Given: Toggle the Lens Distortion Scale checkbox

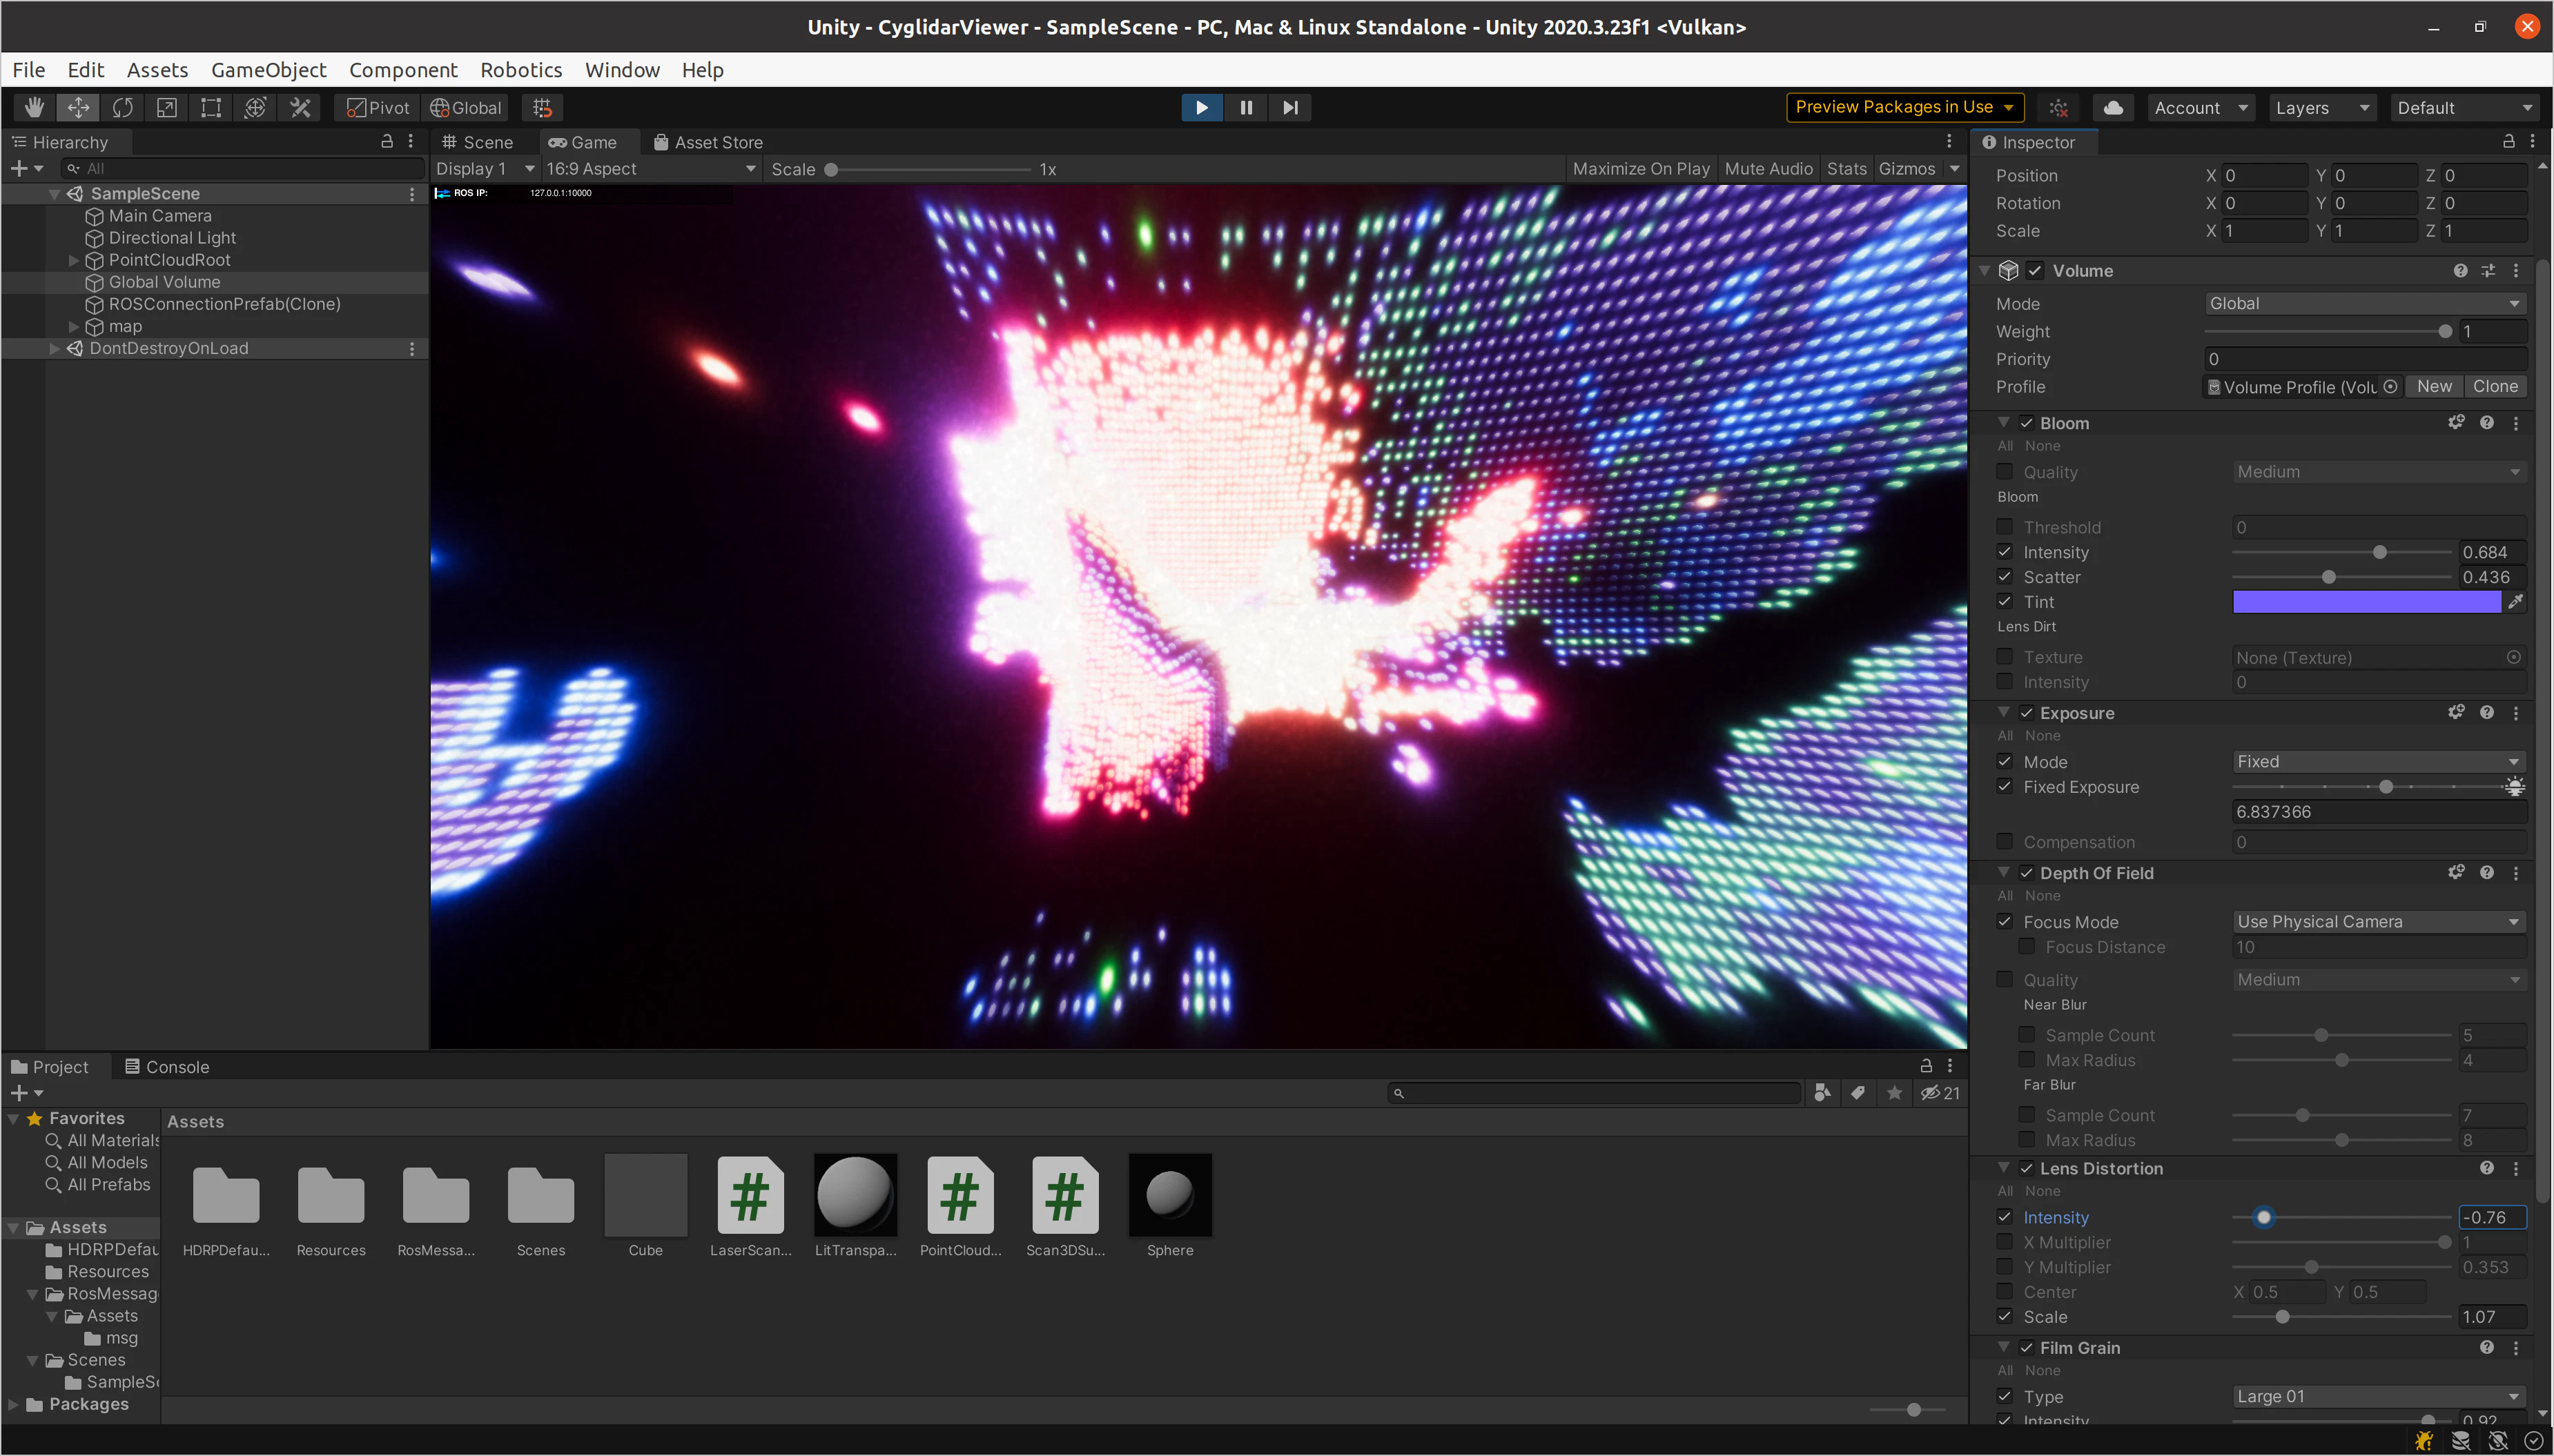Looking at the screenshot, I should coord(2005,1317).
